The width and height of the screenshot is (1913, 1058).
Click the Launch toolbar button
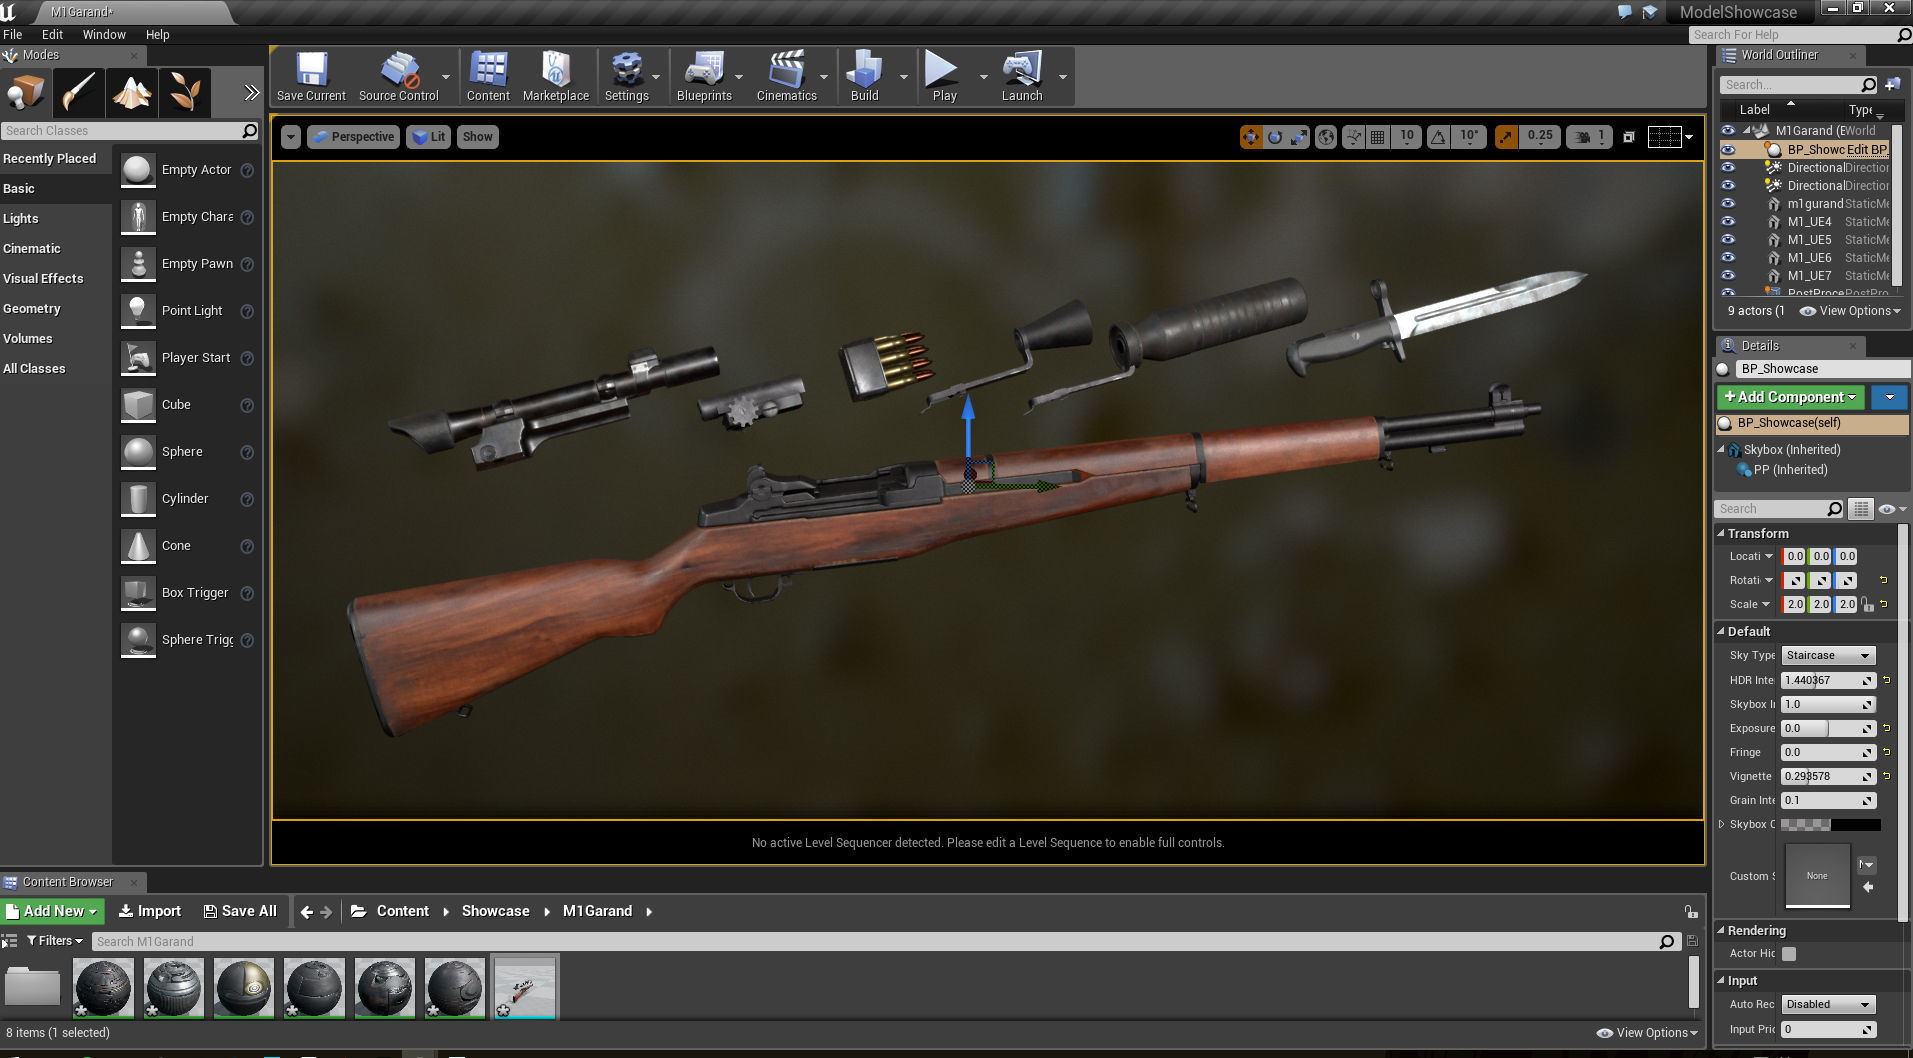pos(1022,76)
